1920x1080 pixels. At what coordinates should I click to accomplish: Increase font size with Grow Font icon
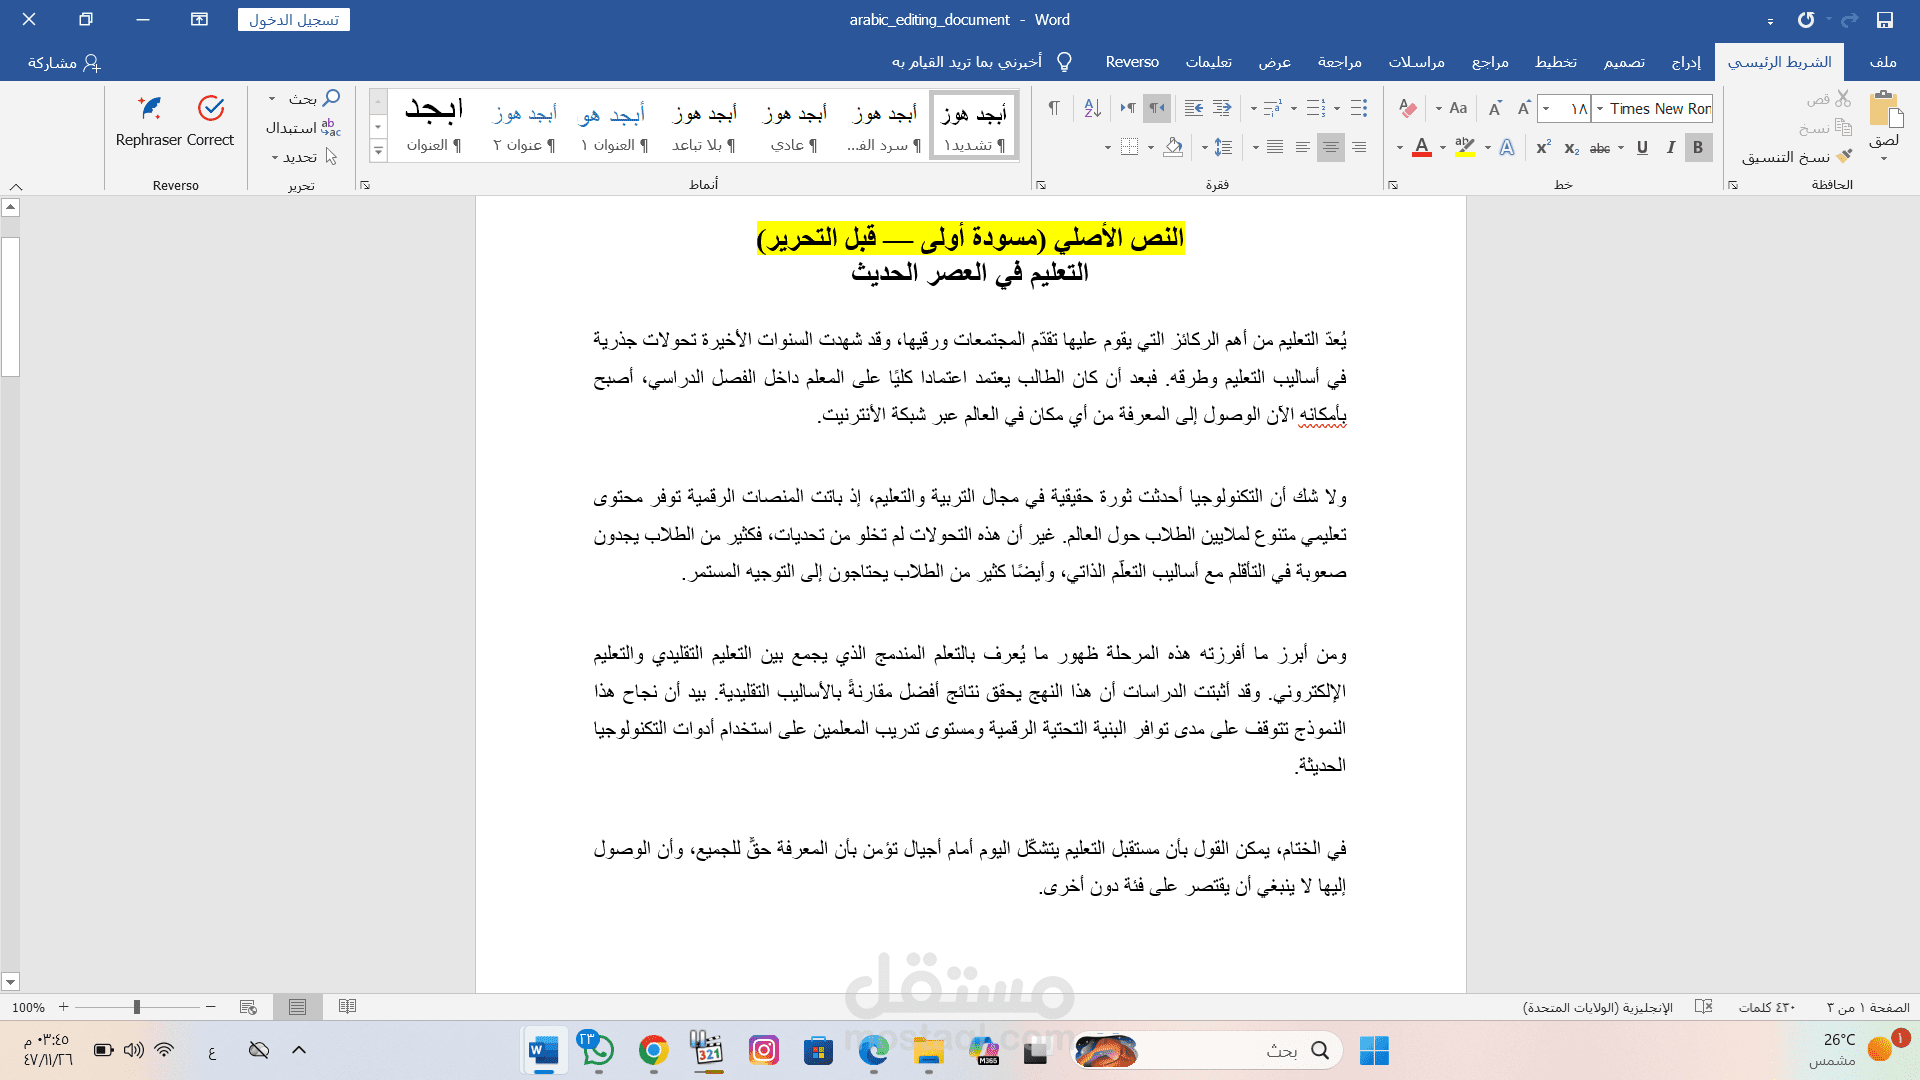(x=1523, y=108)
